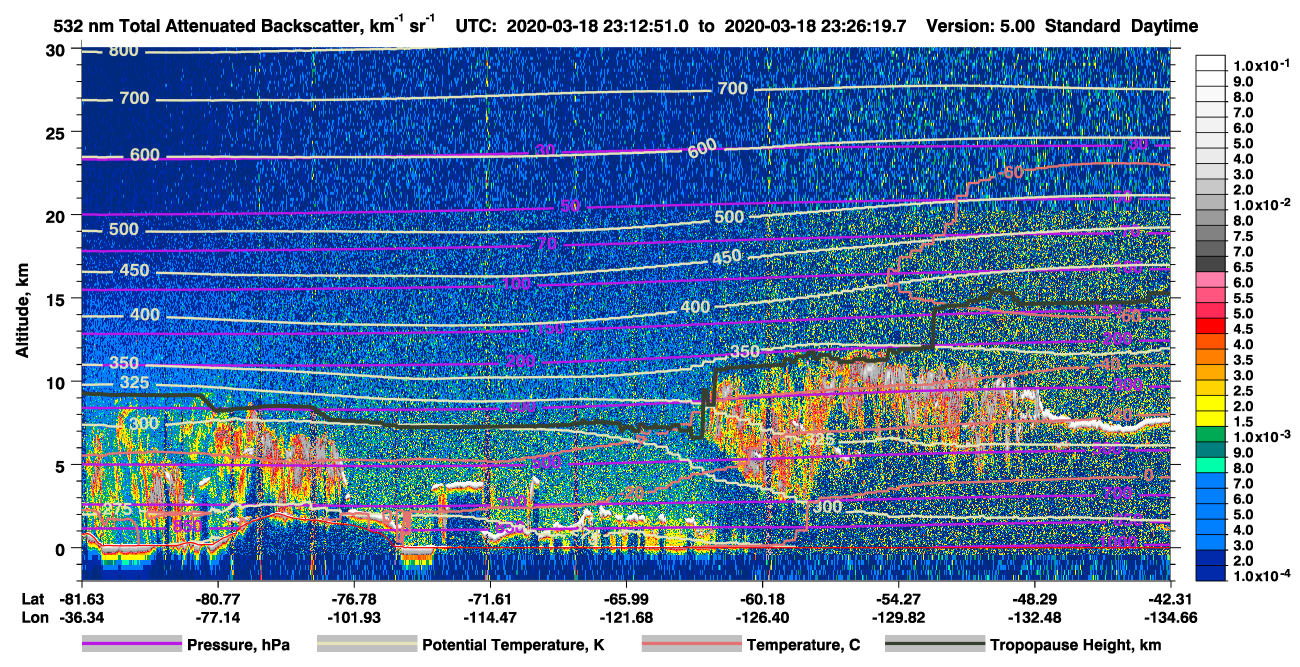Click altitude tick label 20
The image size is (1300, 667).
click(57, 215)
